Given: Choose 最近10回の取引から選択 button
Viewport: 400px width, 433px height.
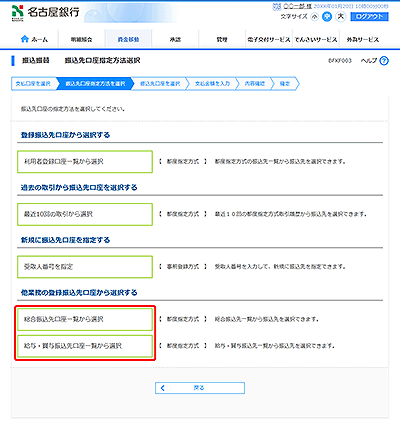Looking at the screenshot, I should (85, 214).
